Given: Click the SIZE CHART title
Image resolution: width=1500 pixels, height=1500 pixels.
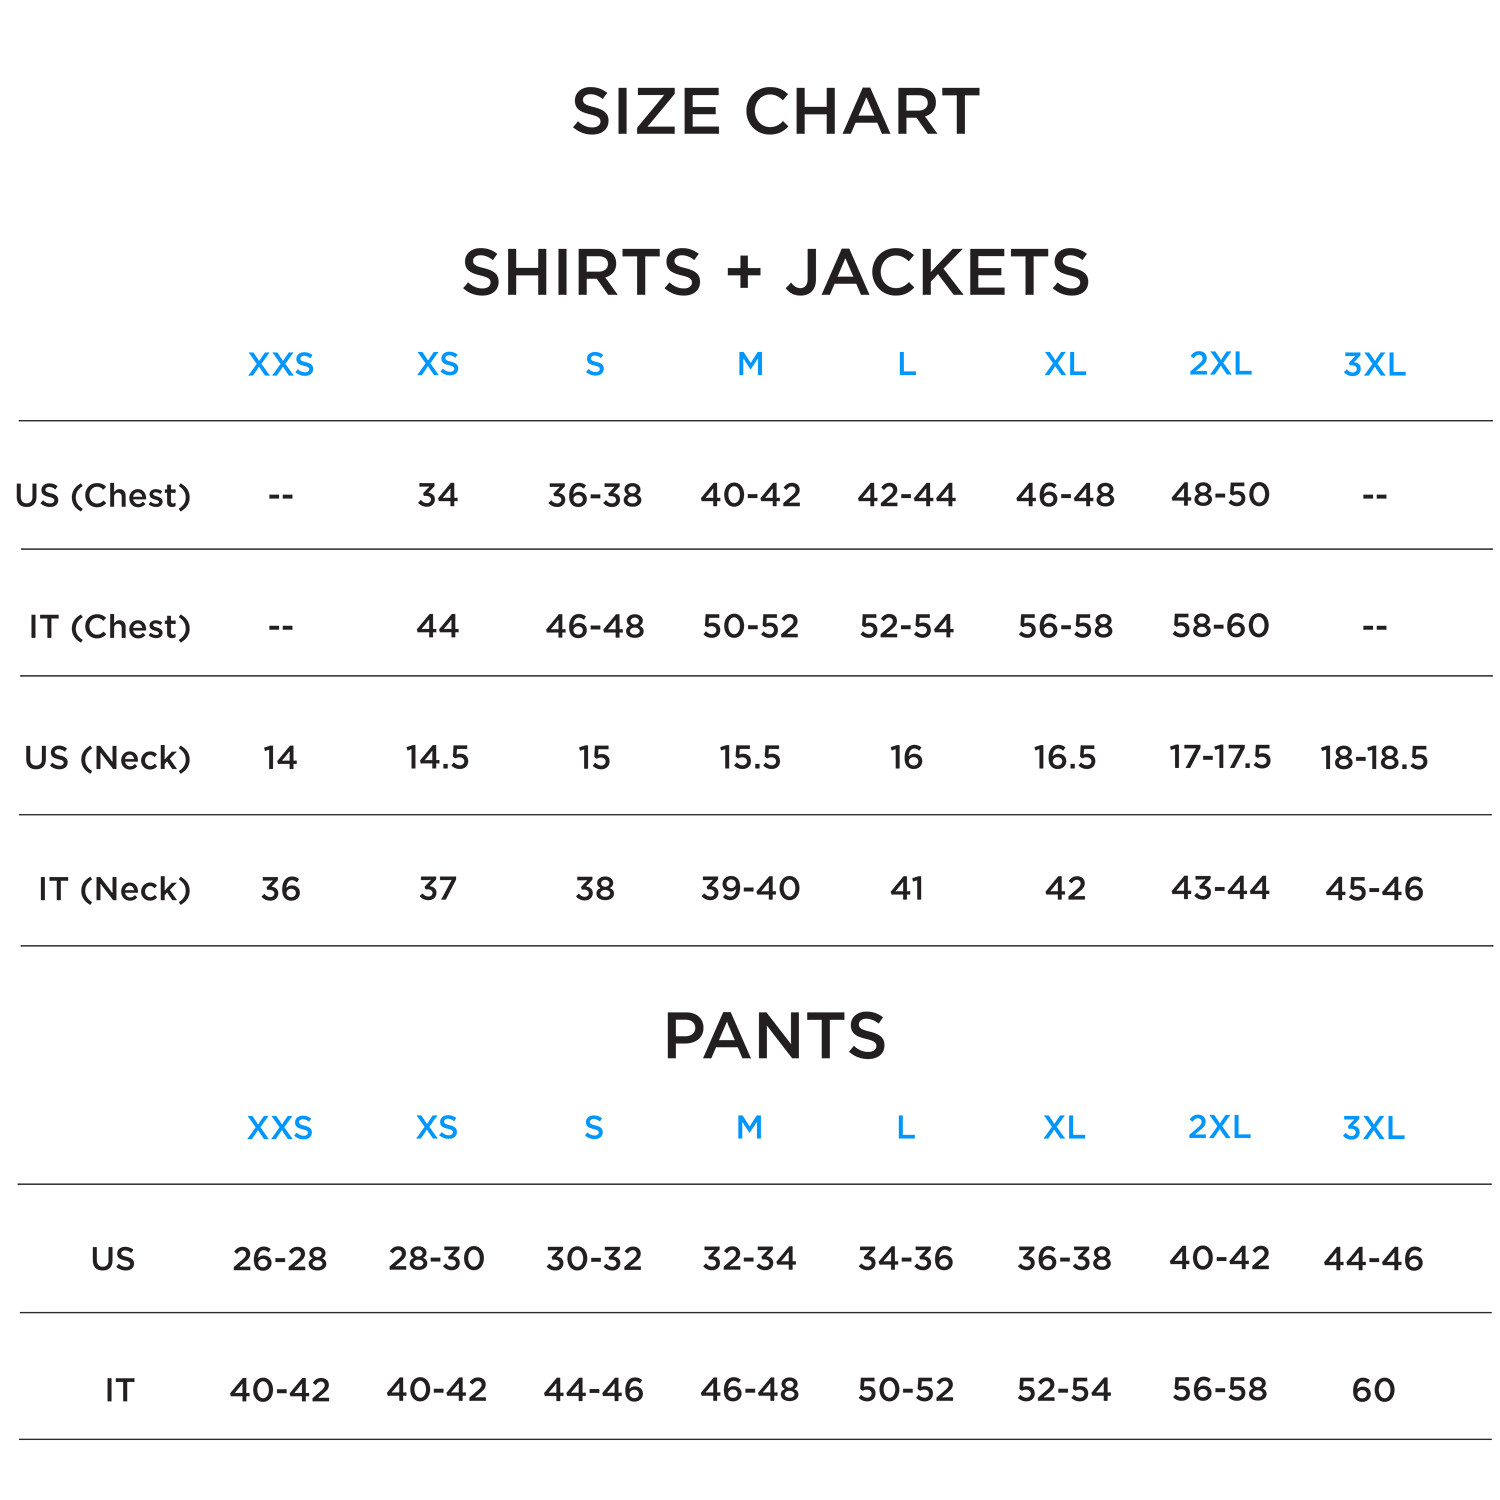Looking at the screenshot, I should point(775,111).
